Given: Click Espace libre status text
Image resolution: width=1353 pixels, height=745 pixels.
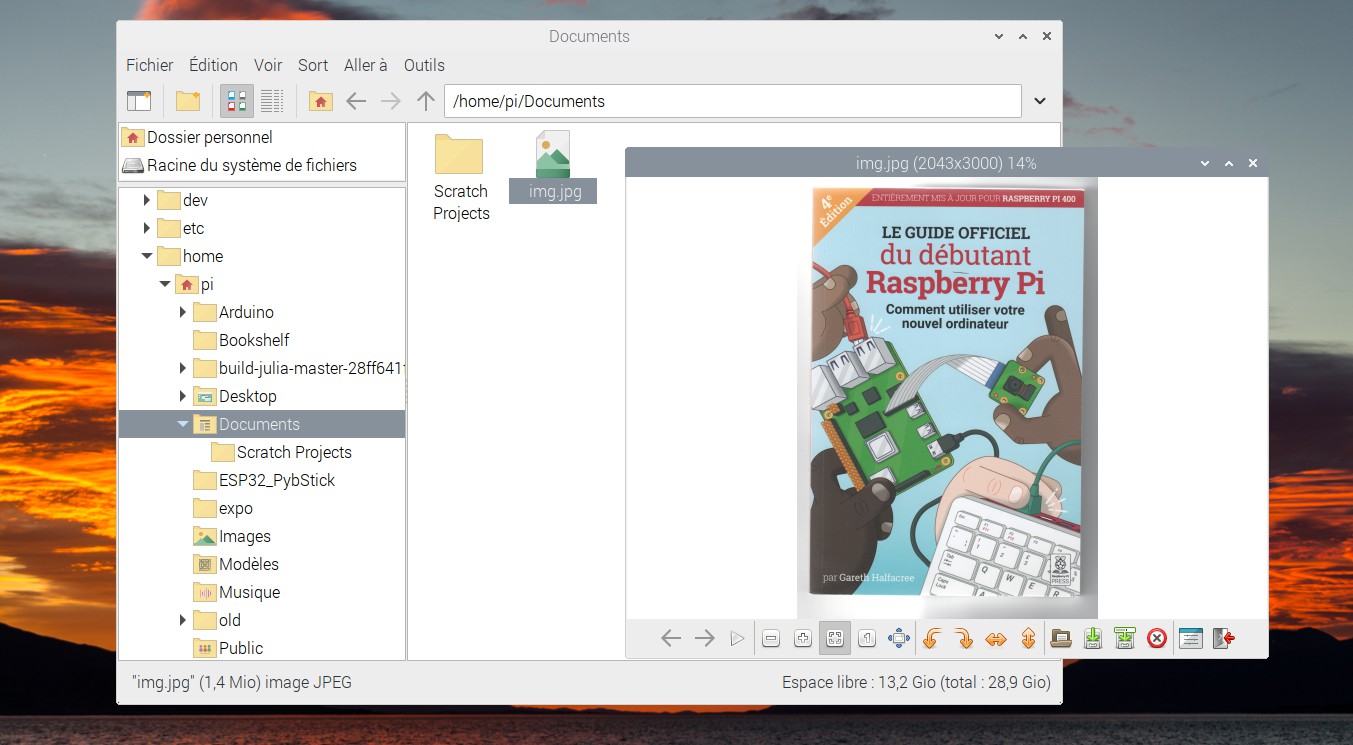Looking at the screenshot, I should [916, 683].
